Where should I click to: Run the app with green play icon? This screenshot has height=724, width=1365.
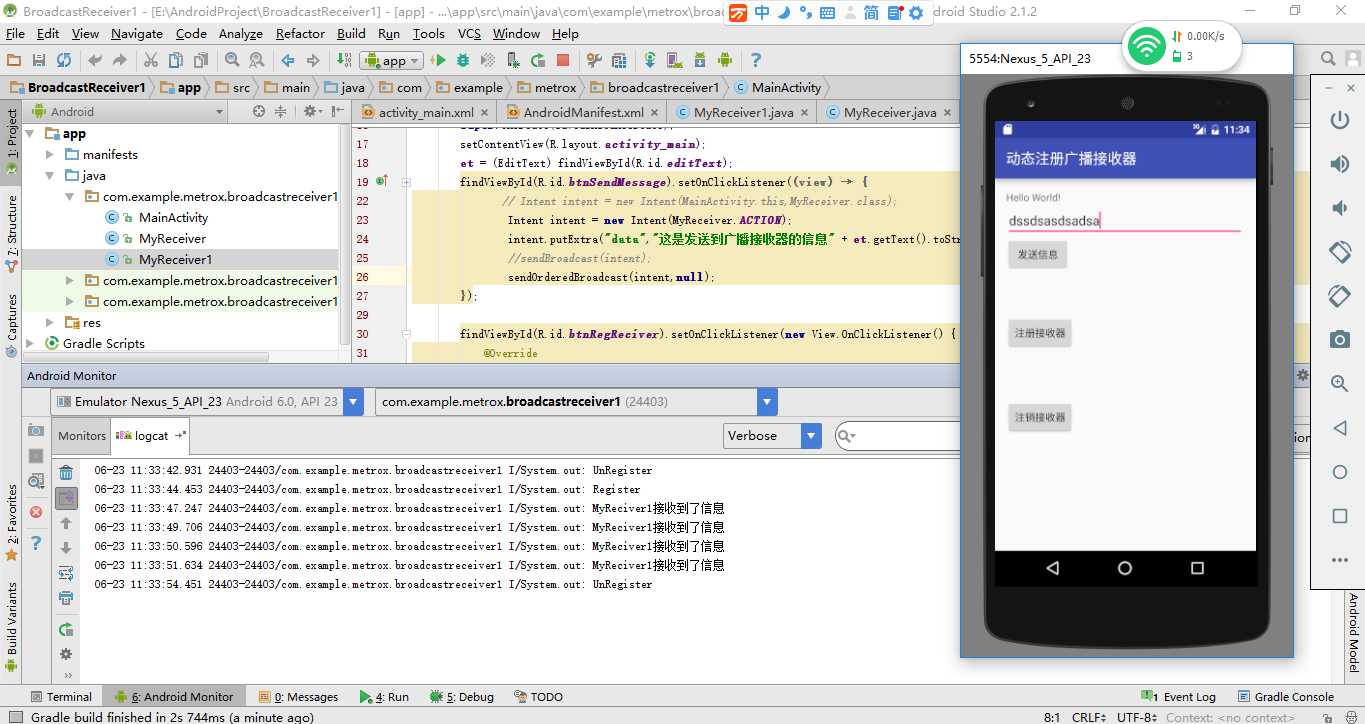[x=438, y=60]
